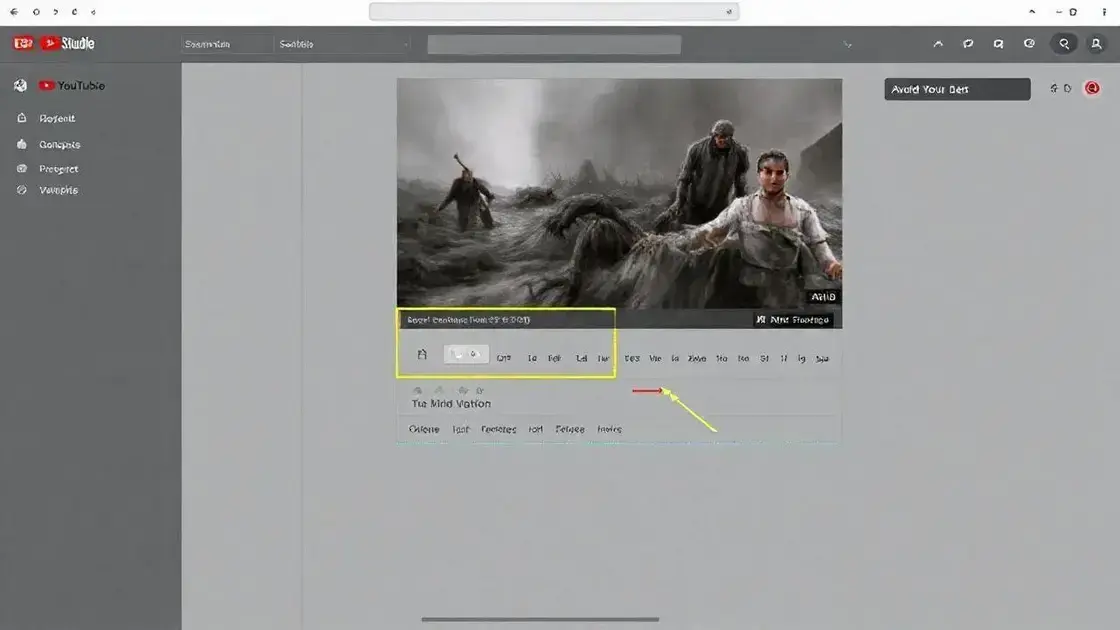
Task: Click the white toggle pill in the editor toolbar
Action: [x=466, y=354]
